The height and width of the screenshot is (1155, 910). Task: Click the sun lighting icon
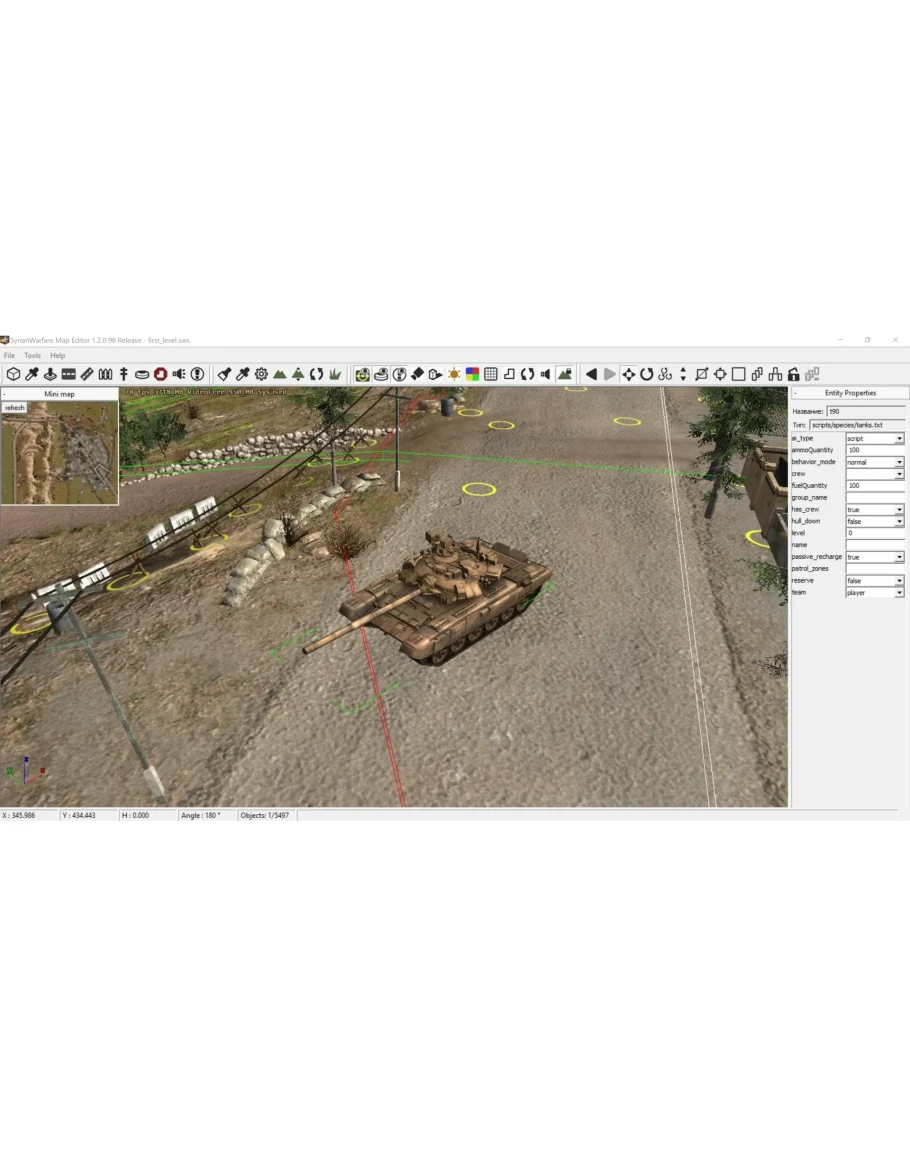point(454,374)
